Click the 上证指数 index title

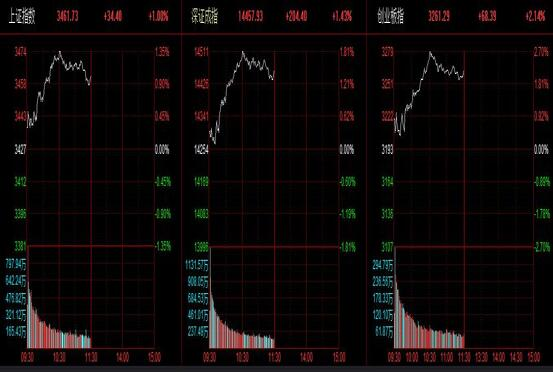point(22,17)
